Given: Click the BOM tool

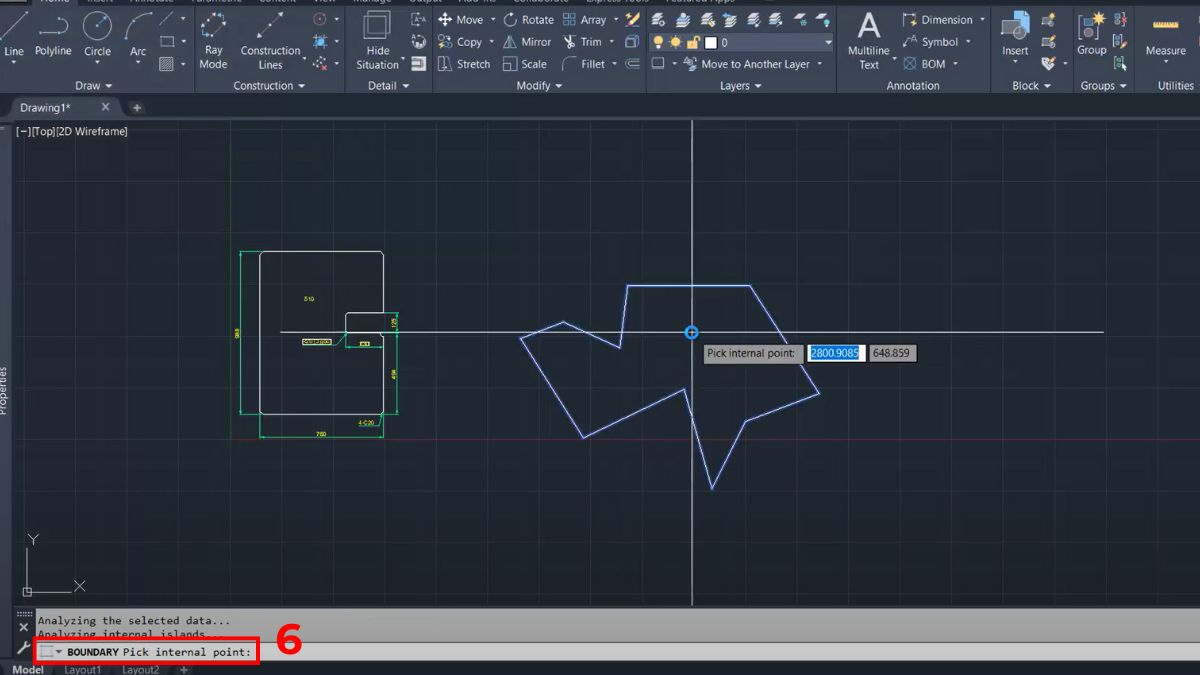Looking at the screenshot, I should (x=924, y=64).
